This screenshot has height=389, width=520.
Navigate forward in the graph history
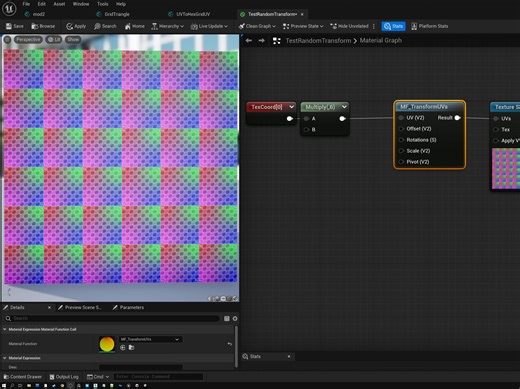pos(262,41)
